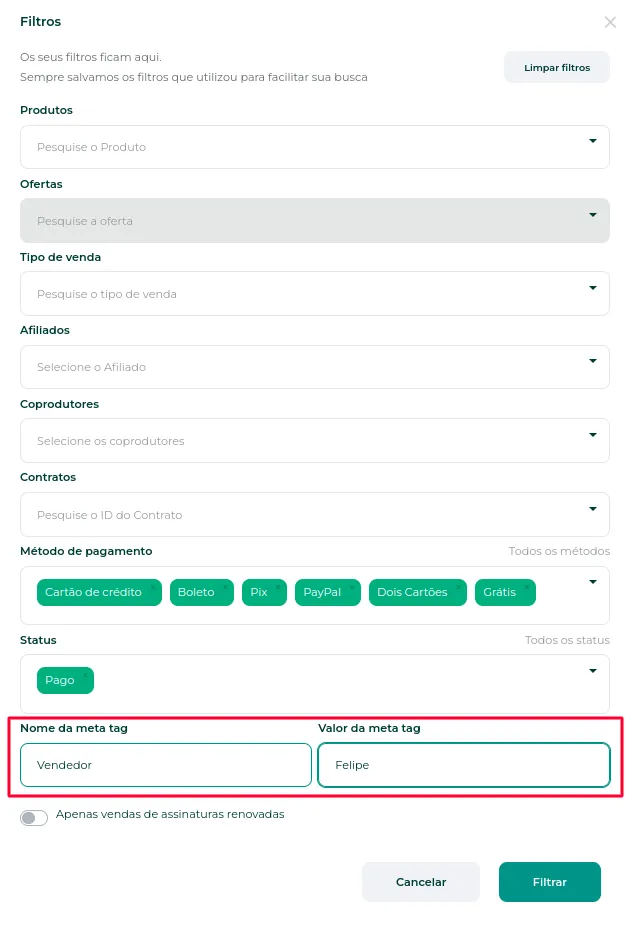632x927 pixels.
Task: Remove the Dois Cartões tag
Action: tap(458, 586)
